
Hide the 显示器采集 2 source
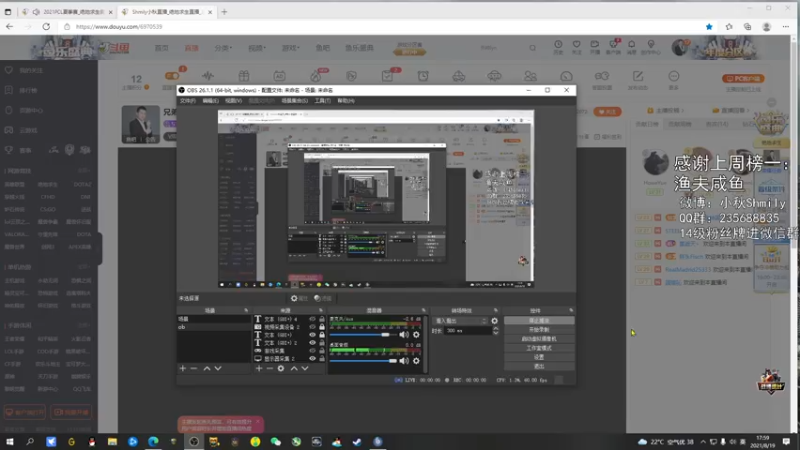tap(312, 359)
